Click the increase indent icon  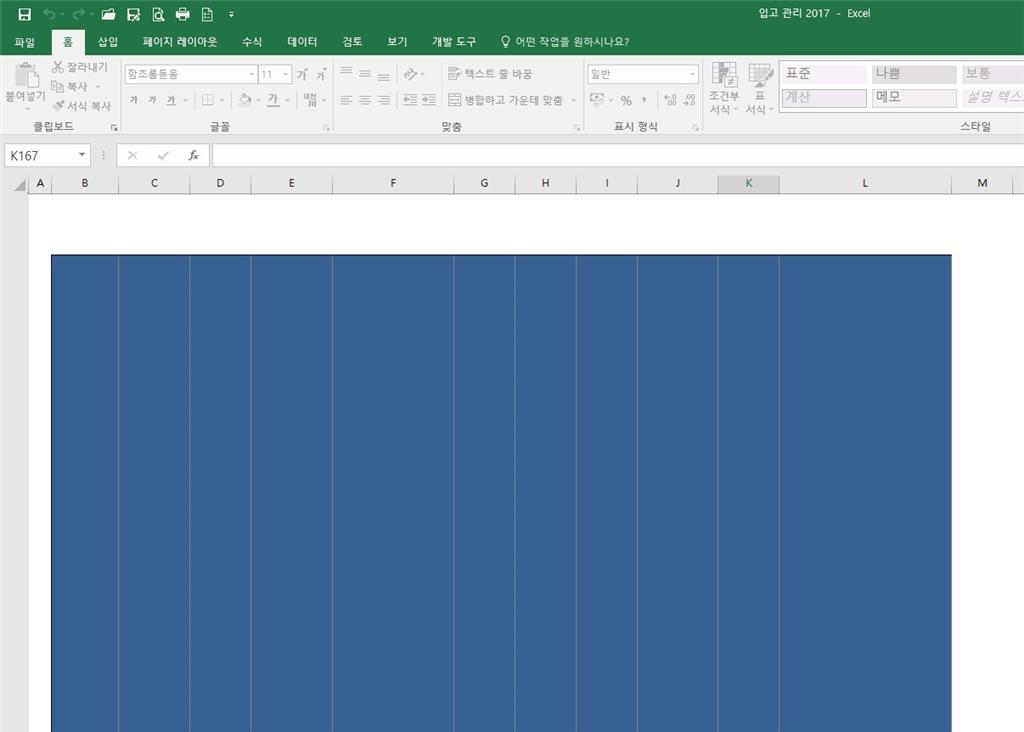(428, 100)
